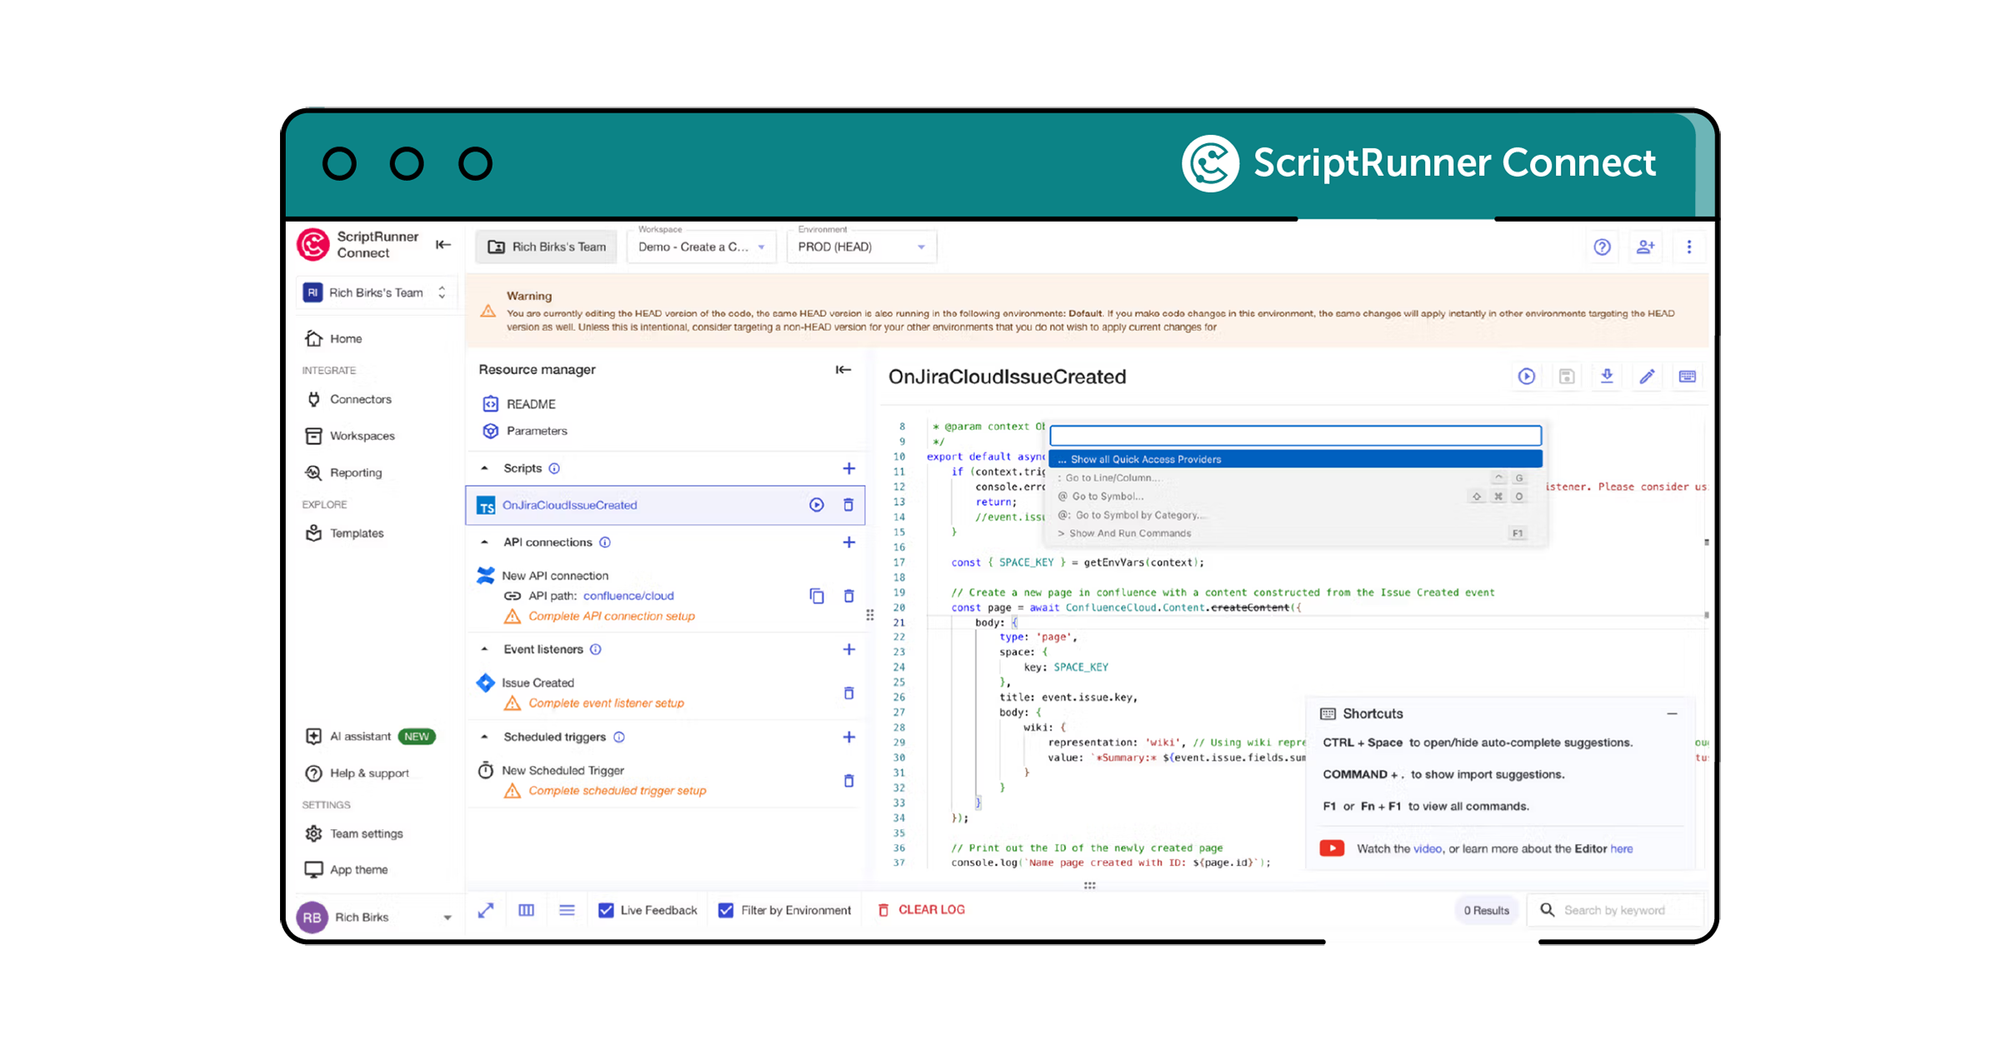
Task: Open the confluence/cloud API path link
Action: click(628, 596)
